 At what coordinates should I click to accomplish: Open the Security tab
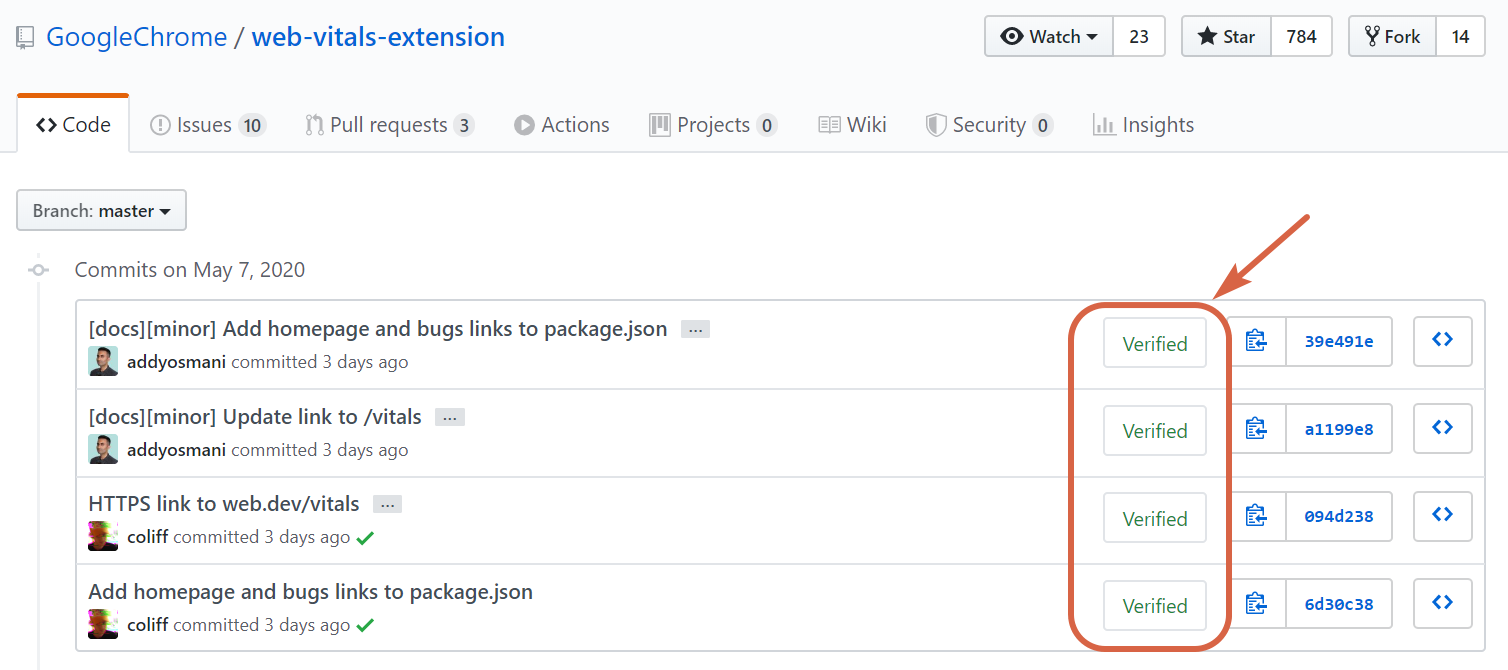click(x=989, y=125)
